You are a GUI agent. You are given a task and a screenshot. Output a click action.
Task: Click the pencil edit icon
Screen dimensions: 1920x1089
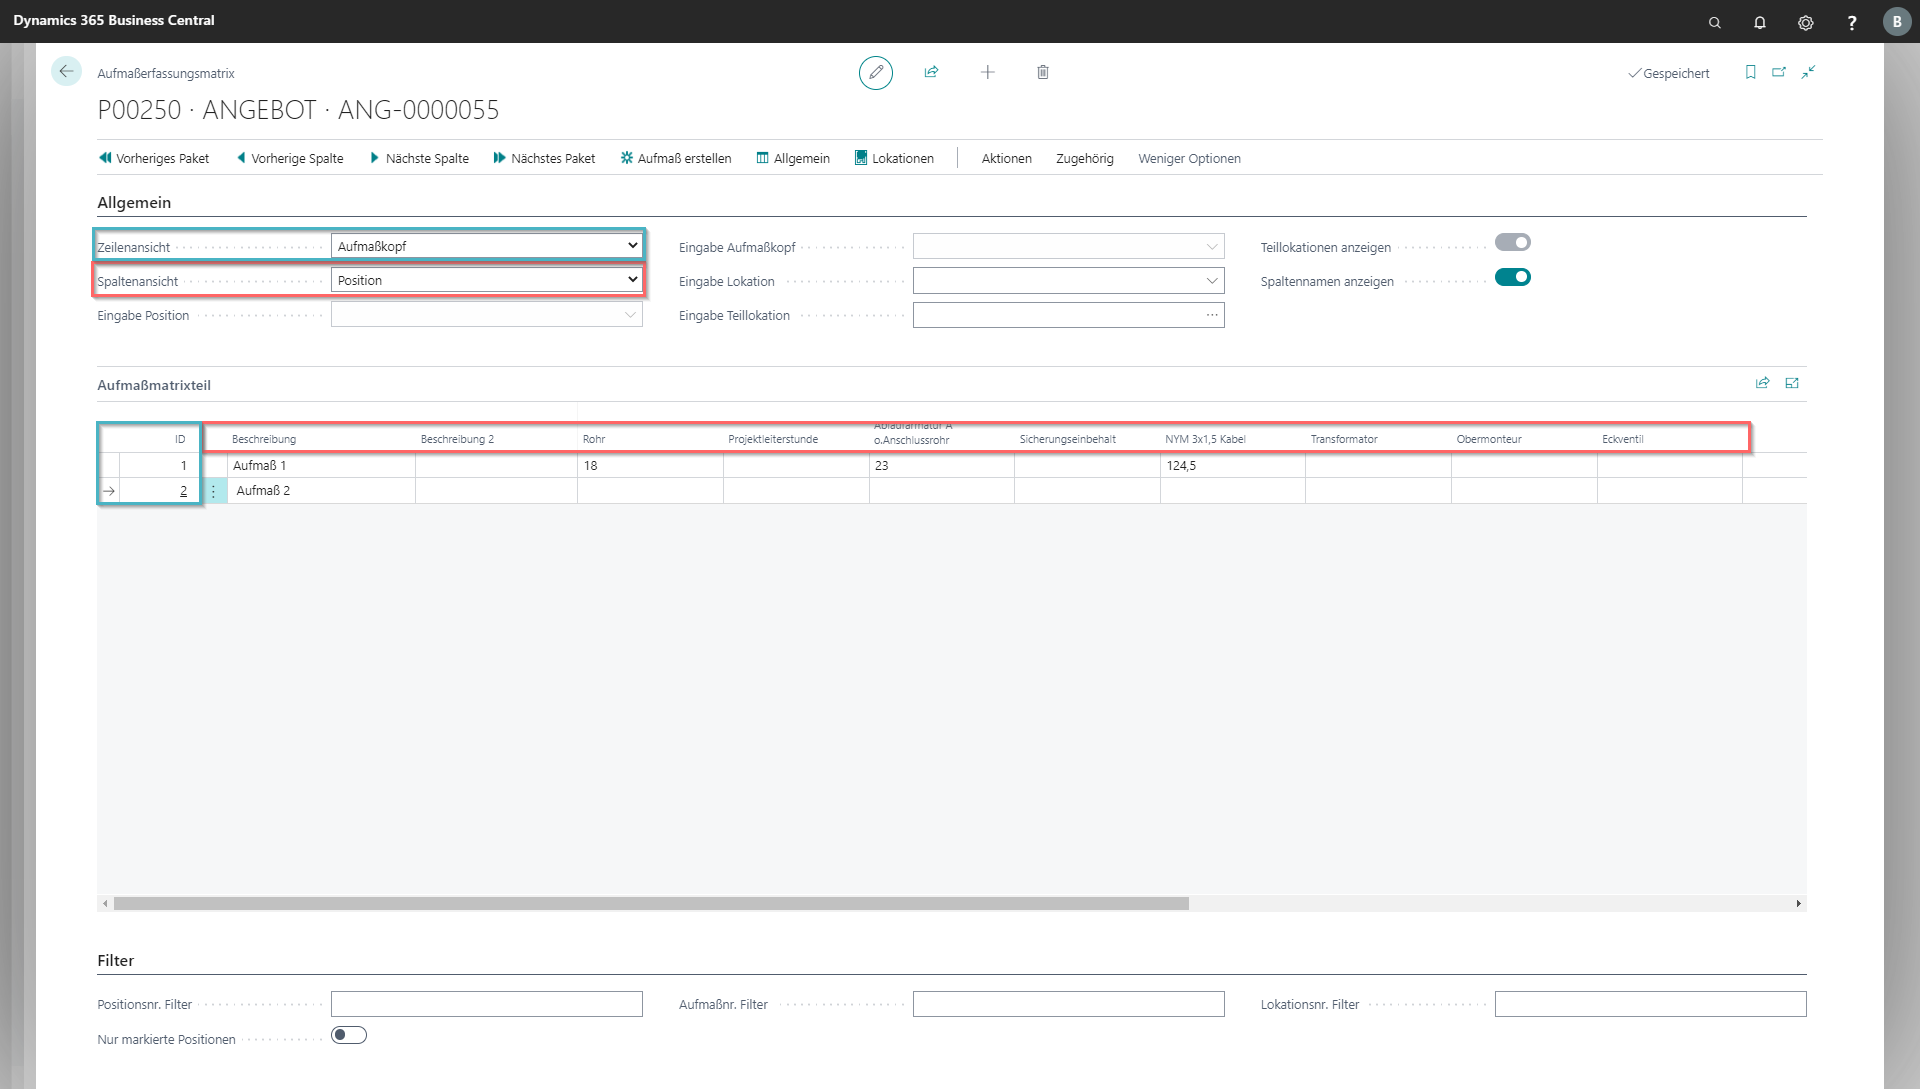coord(875,72)
